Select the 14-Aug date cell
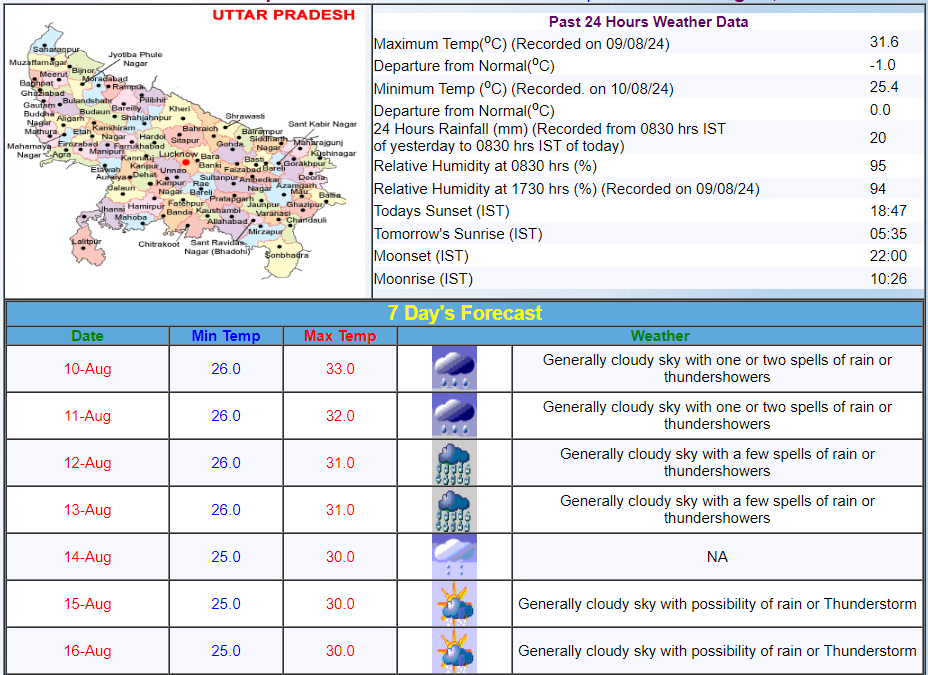The width and height of the screenshot is (928, 675). 87,556
